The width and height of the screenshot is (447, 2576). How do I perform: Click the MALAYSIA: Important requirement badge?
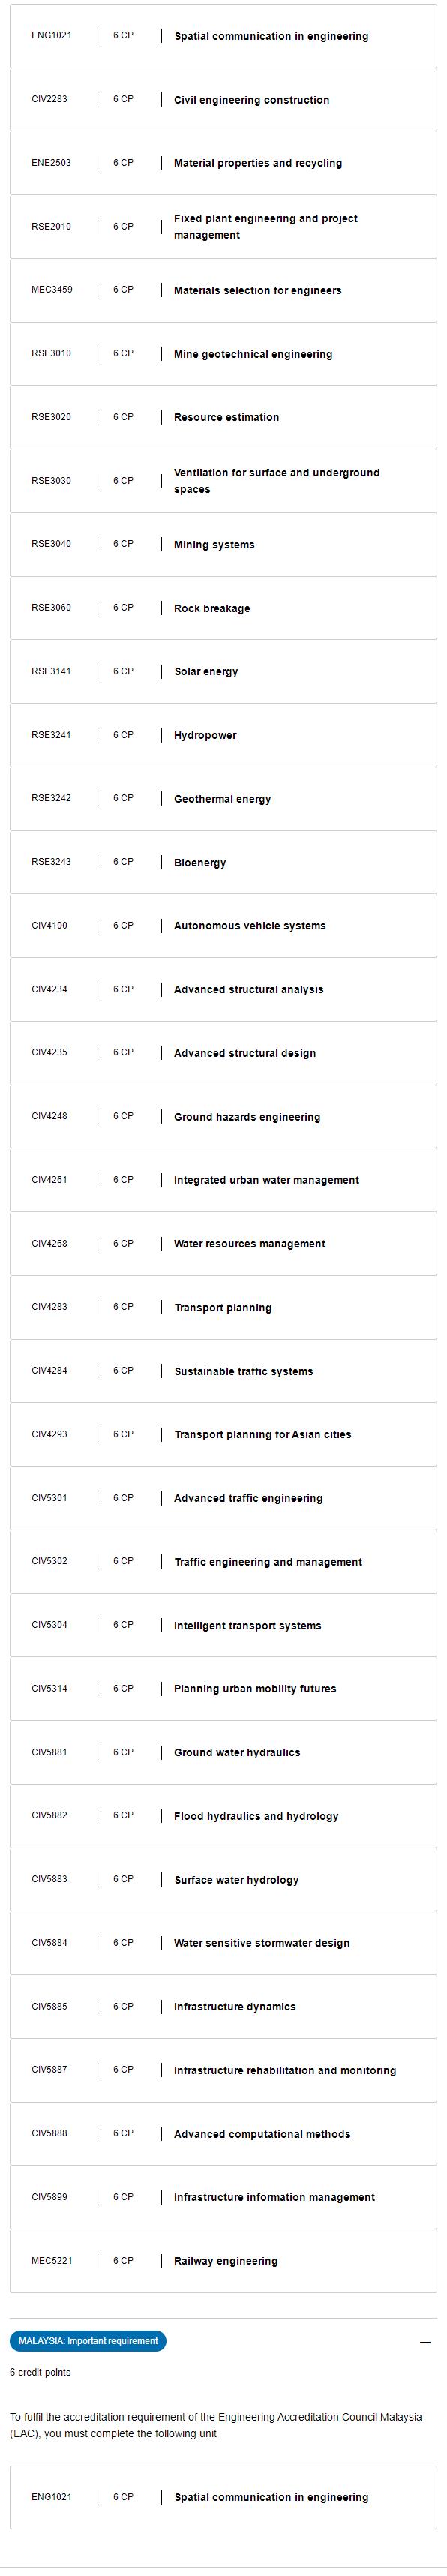click(x=88, y=2341)
